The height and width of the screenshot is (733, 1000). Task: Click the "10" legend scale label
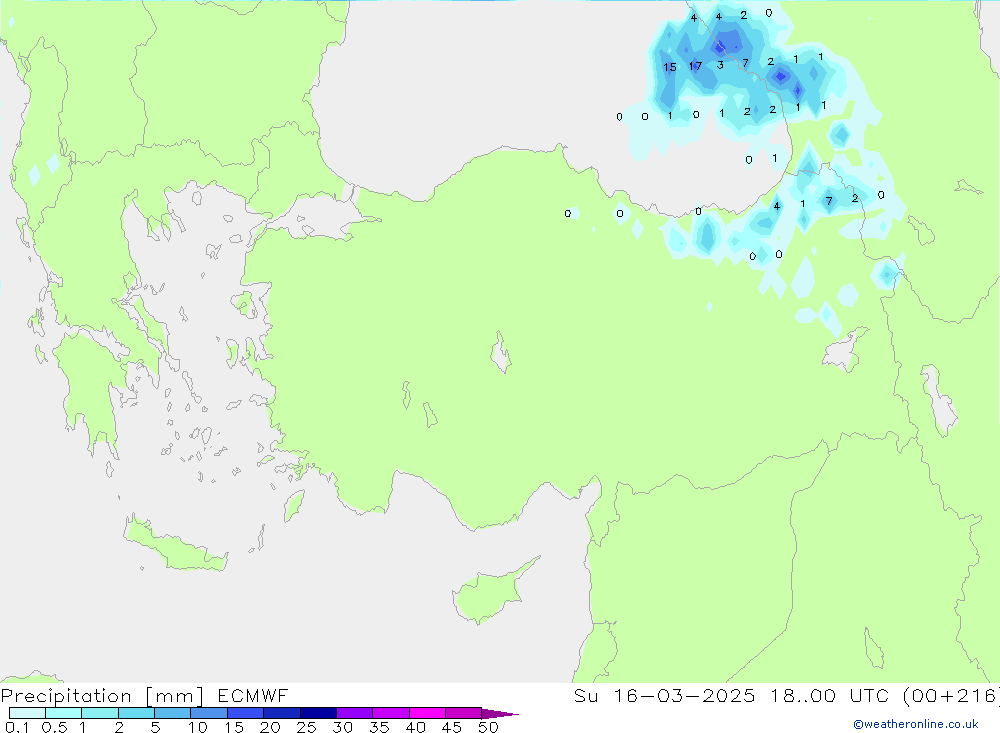(198, 727)
